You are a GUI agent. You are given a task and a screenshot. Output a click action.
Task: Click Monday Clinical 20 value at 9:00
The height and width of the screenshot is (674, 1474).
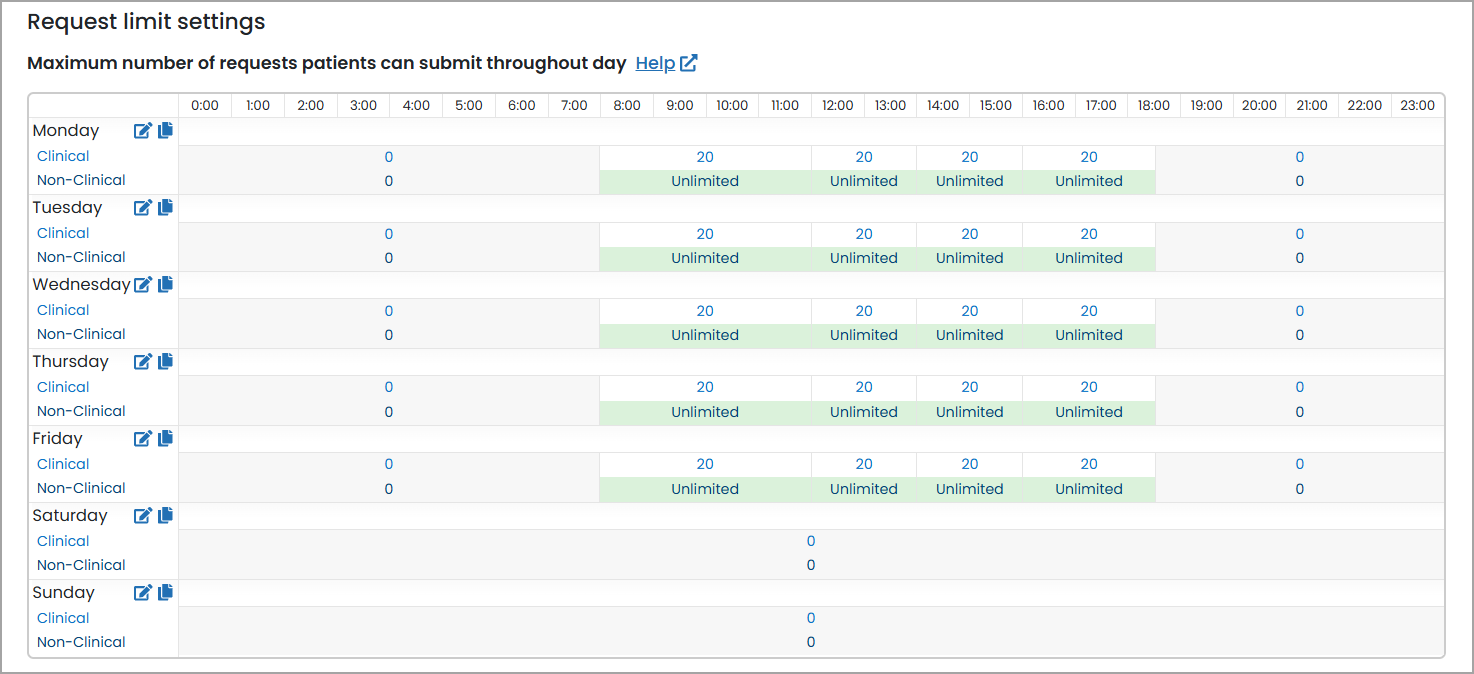coord(705,157)
